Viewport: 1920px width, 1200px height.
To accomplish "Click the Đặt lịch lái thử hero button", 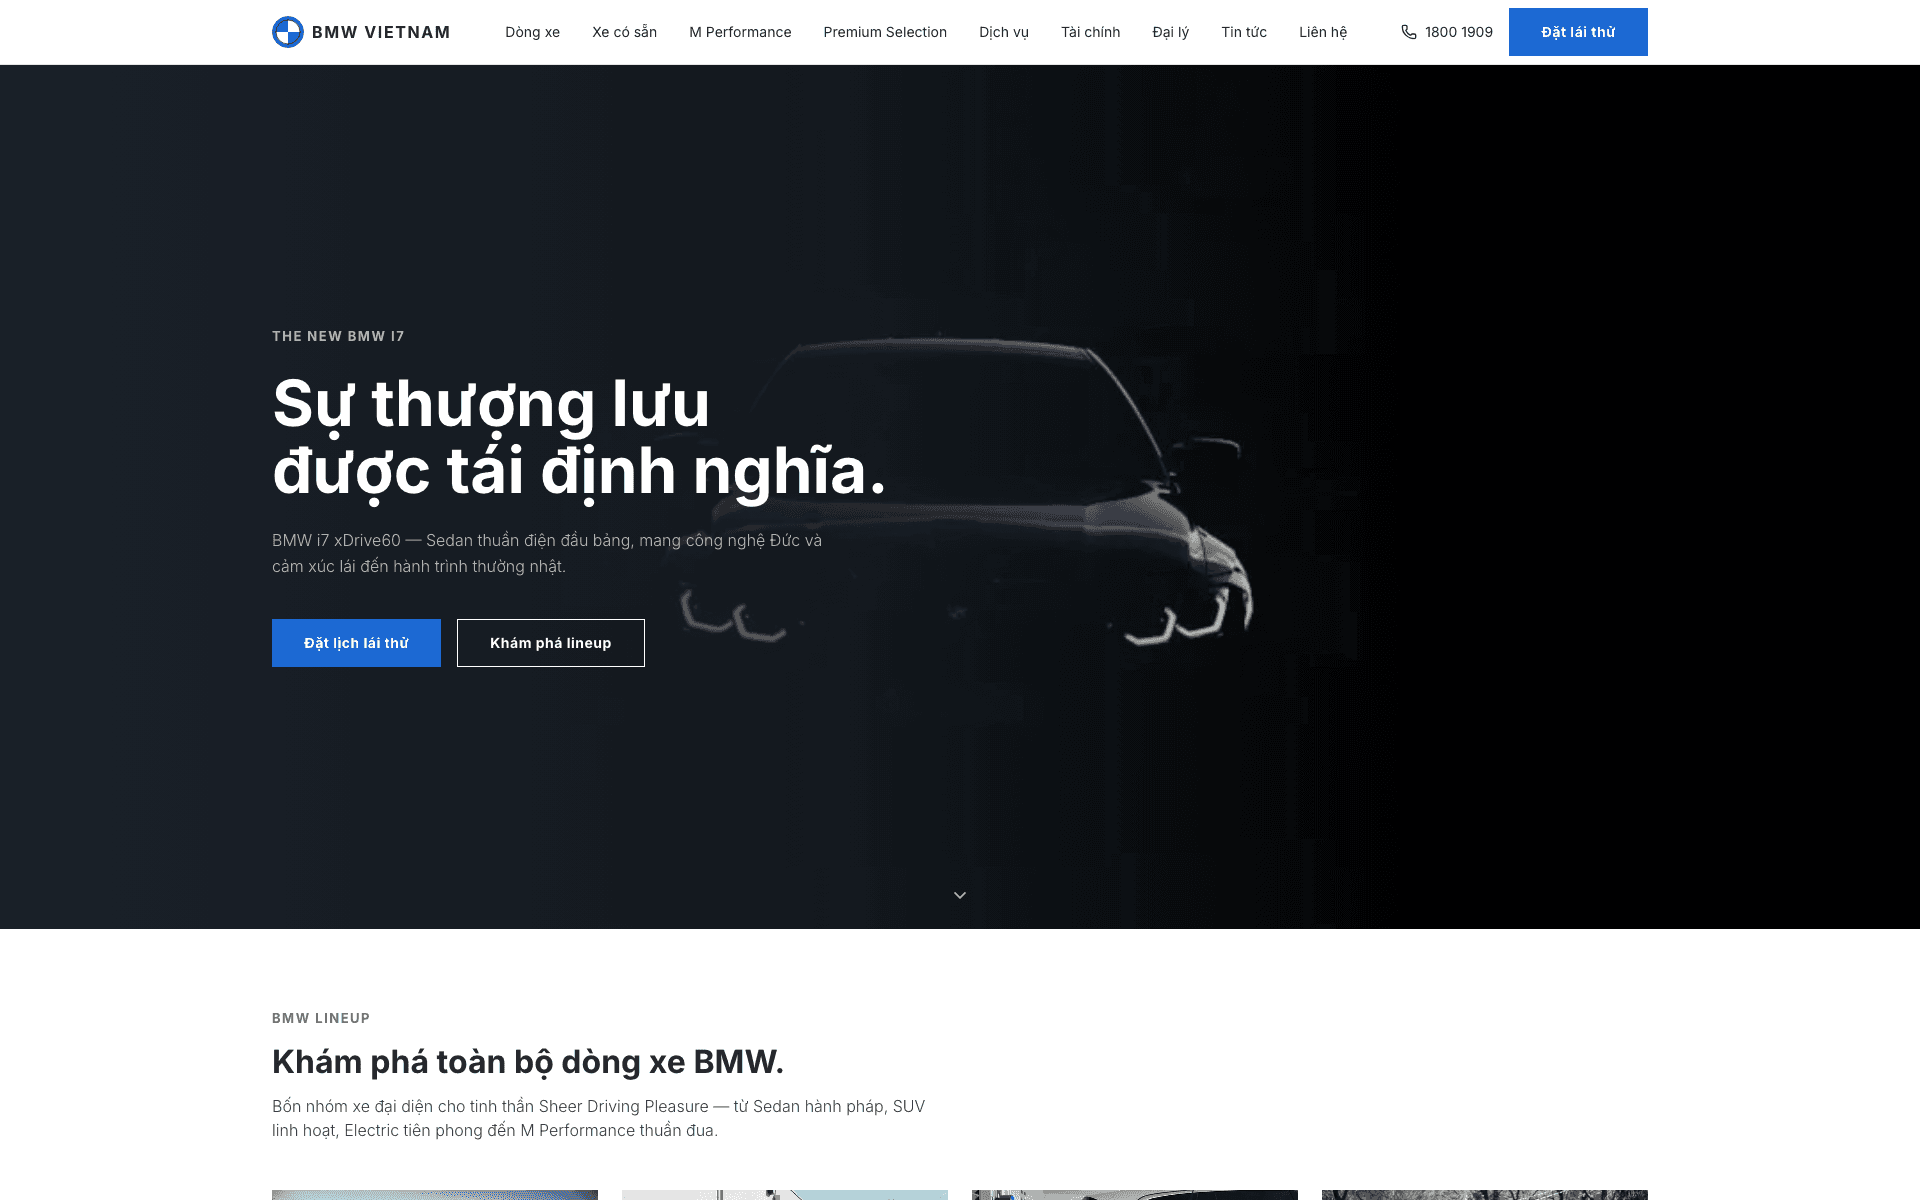I will click(356, 643).
